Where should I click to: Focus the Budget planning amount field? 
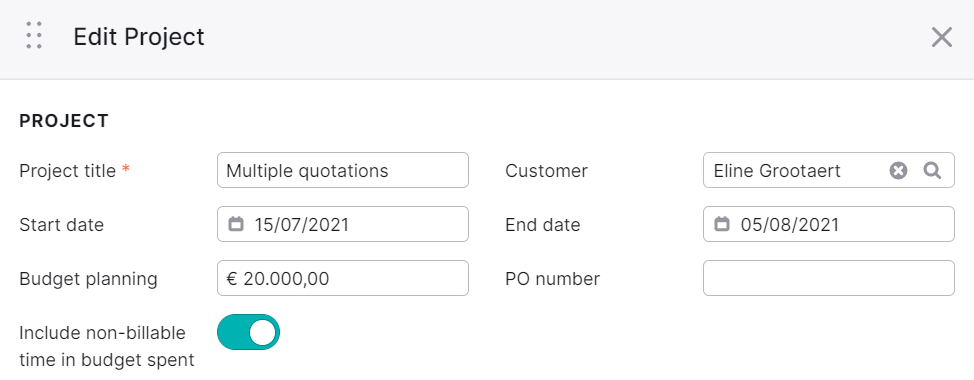pos(343,278)
